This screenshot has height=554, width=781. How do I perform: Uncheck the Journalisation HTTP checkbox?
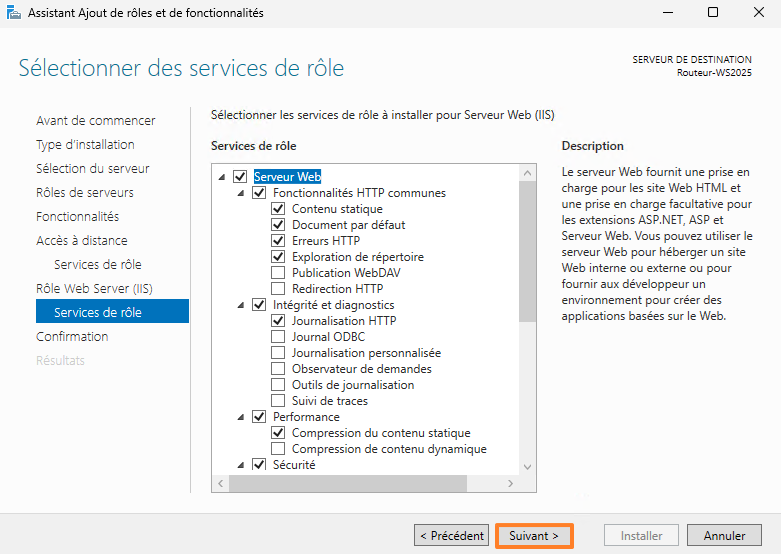point(278,320)
